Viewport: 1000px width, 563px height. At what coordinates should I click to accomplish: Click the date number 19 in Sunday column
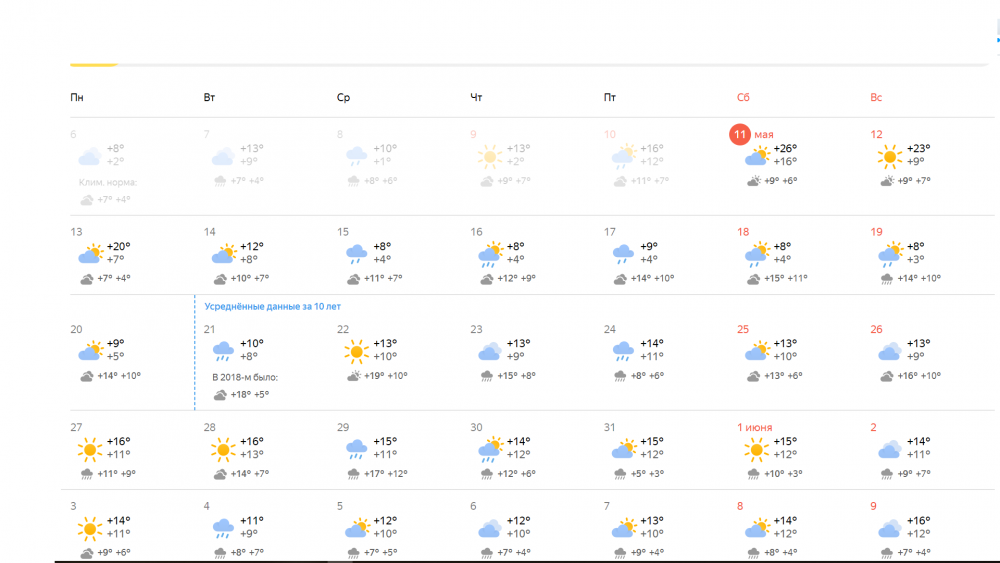876,232
